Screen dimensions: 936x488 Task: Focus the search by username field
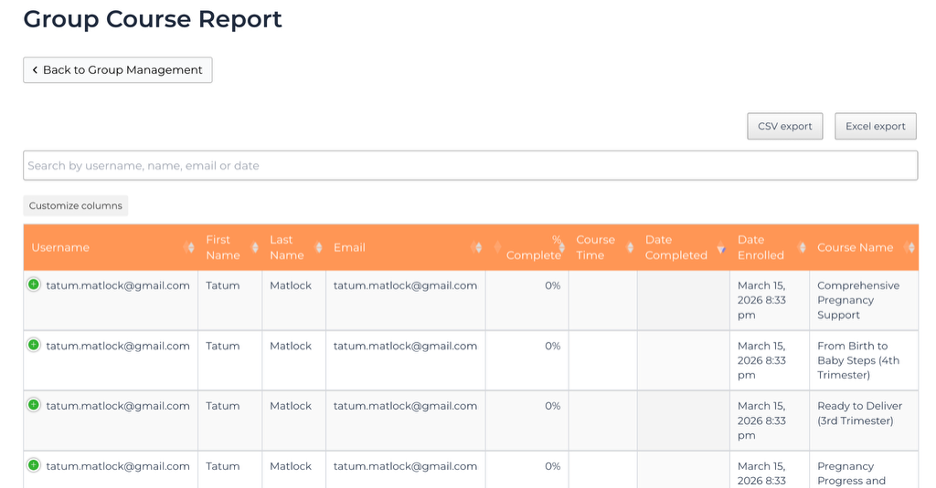[470, 165]
